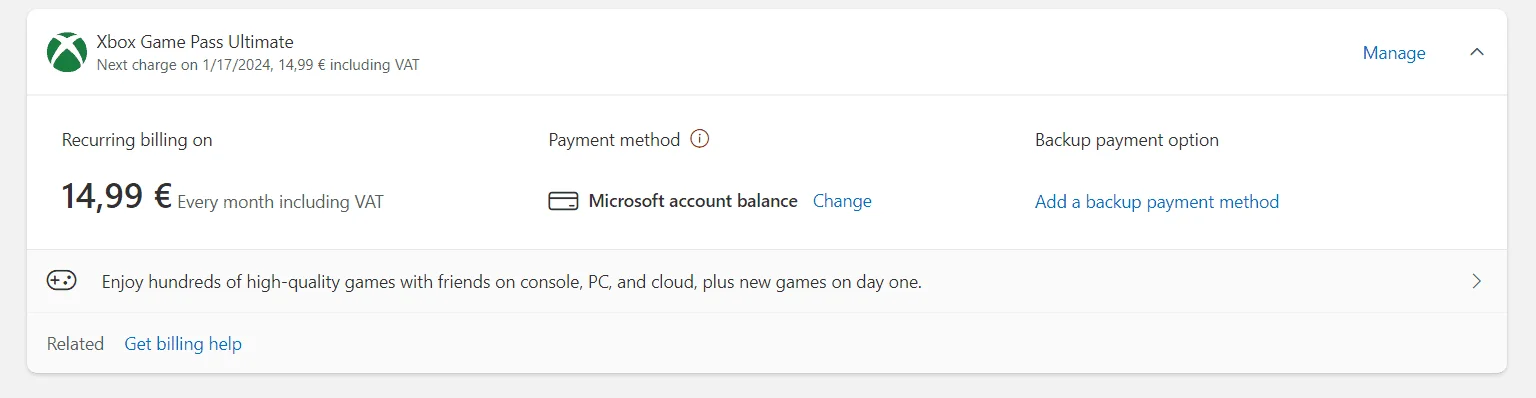Expand game benefits with the right chevron
1536x398 pixels.
[x=1476, y=281]
